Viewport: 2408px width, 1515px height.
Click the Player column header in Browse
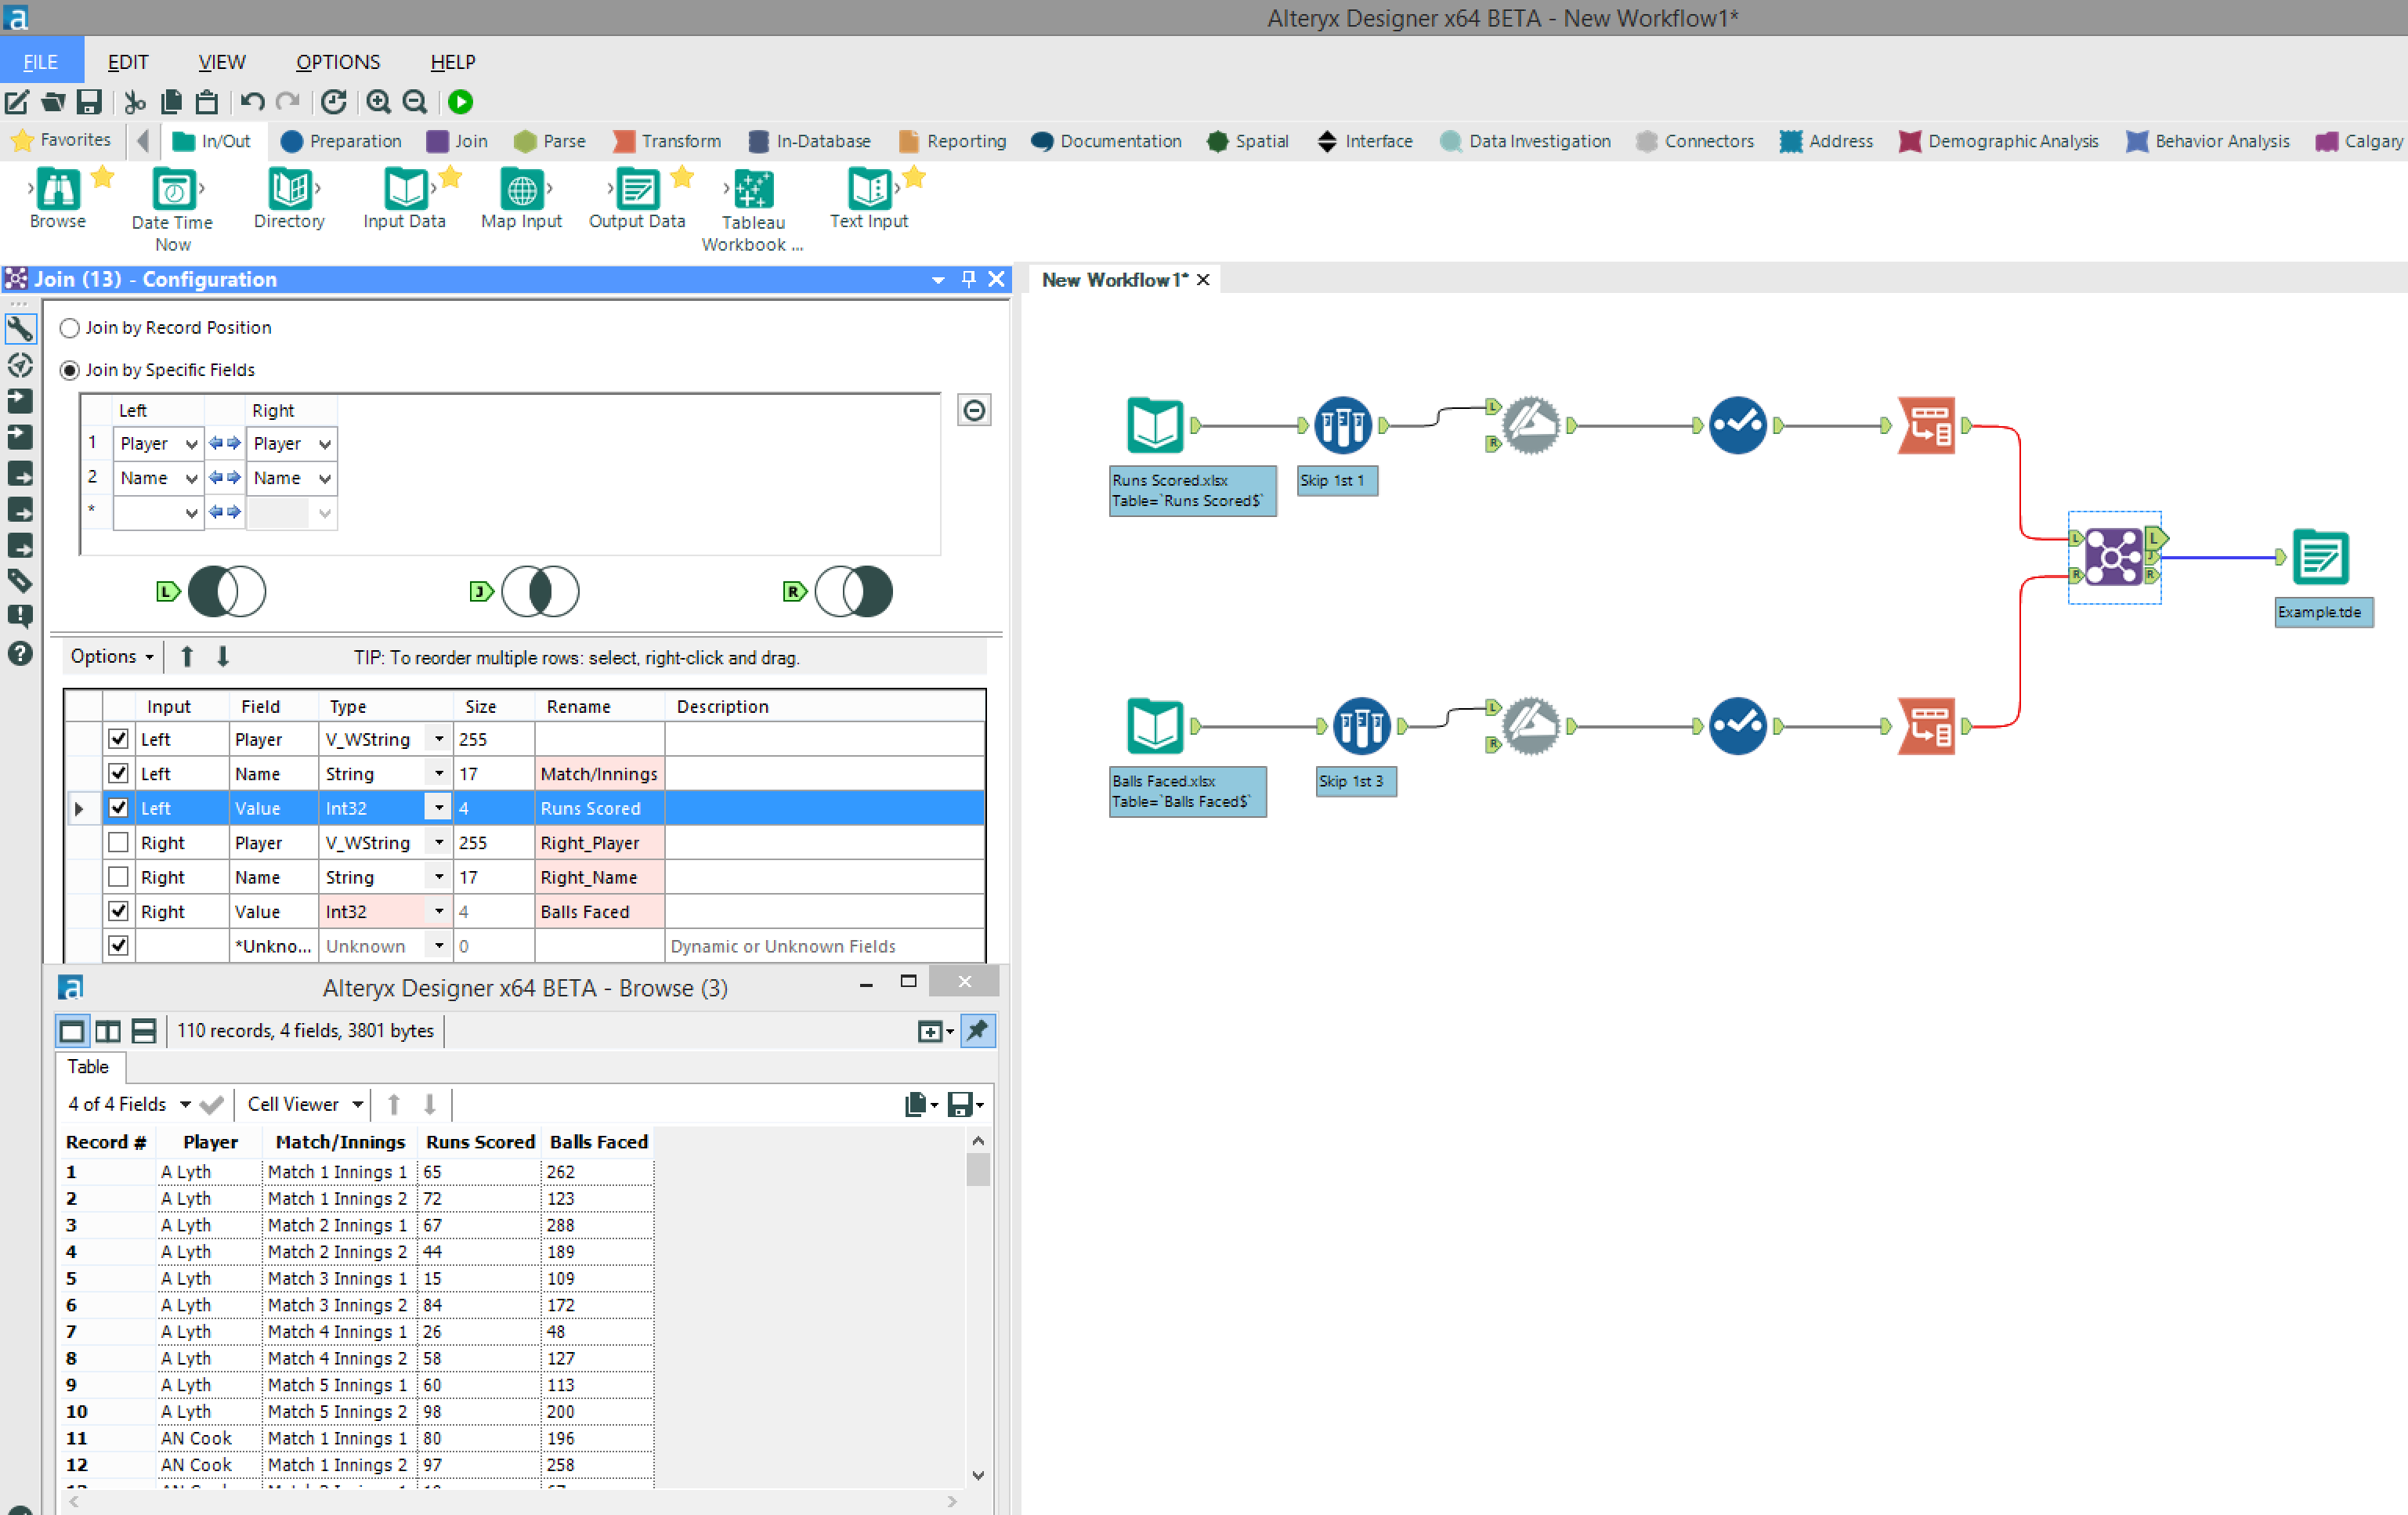click(x=210, y=1142)
